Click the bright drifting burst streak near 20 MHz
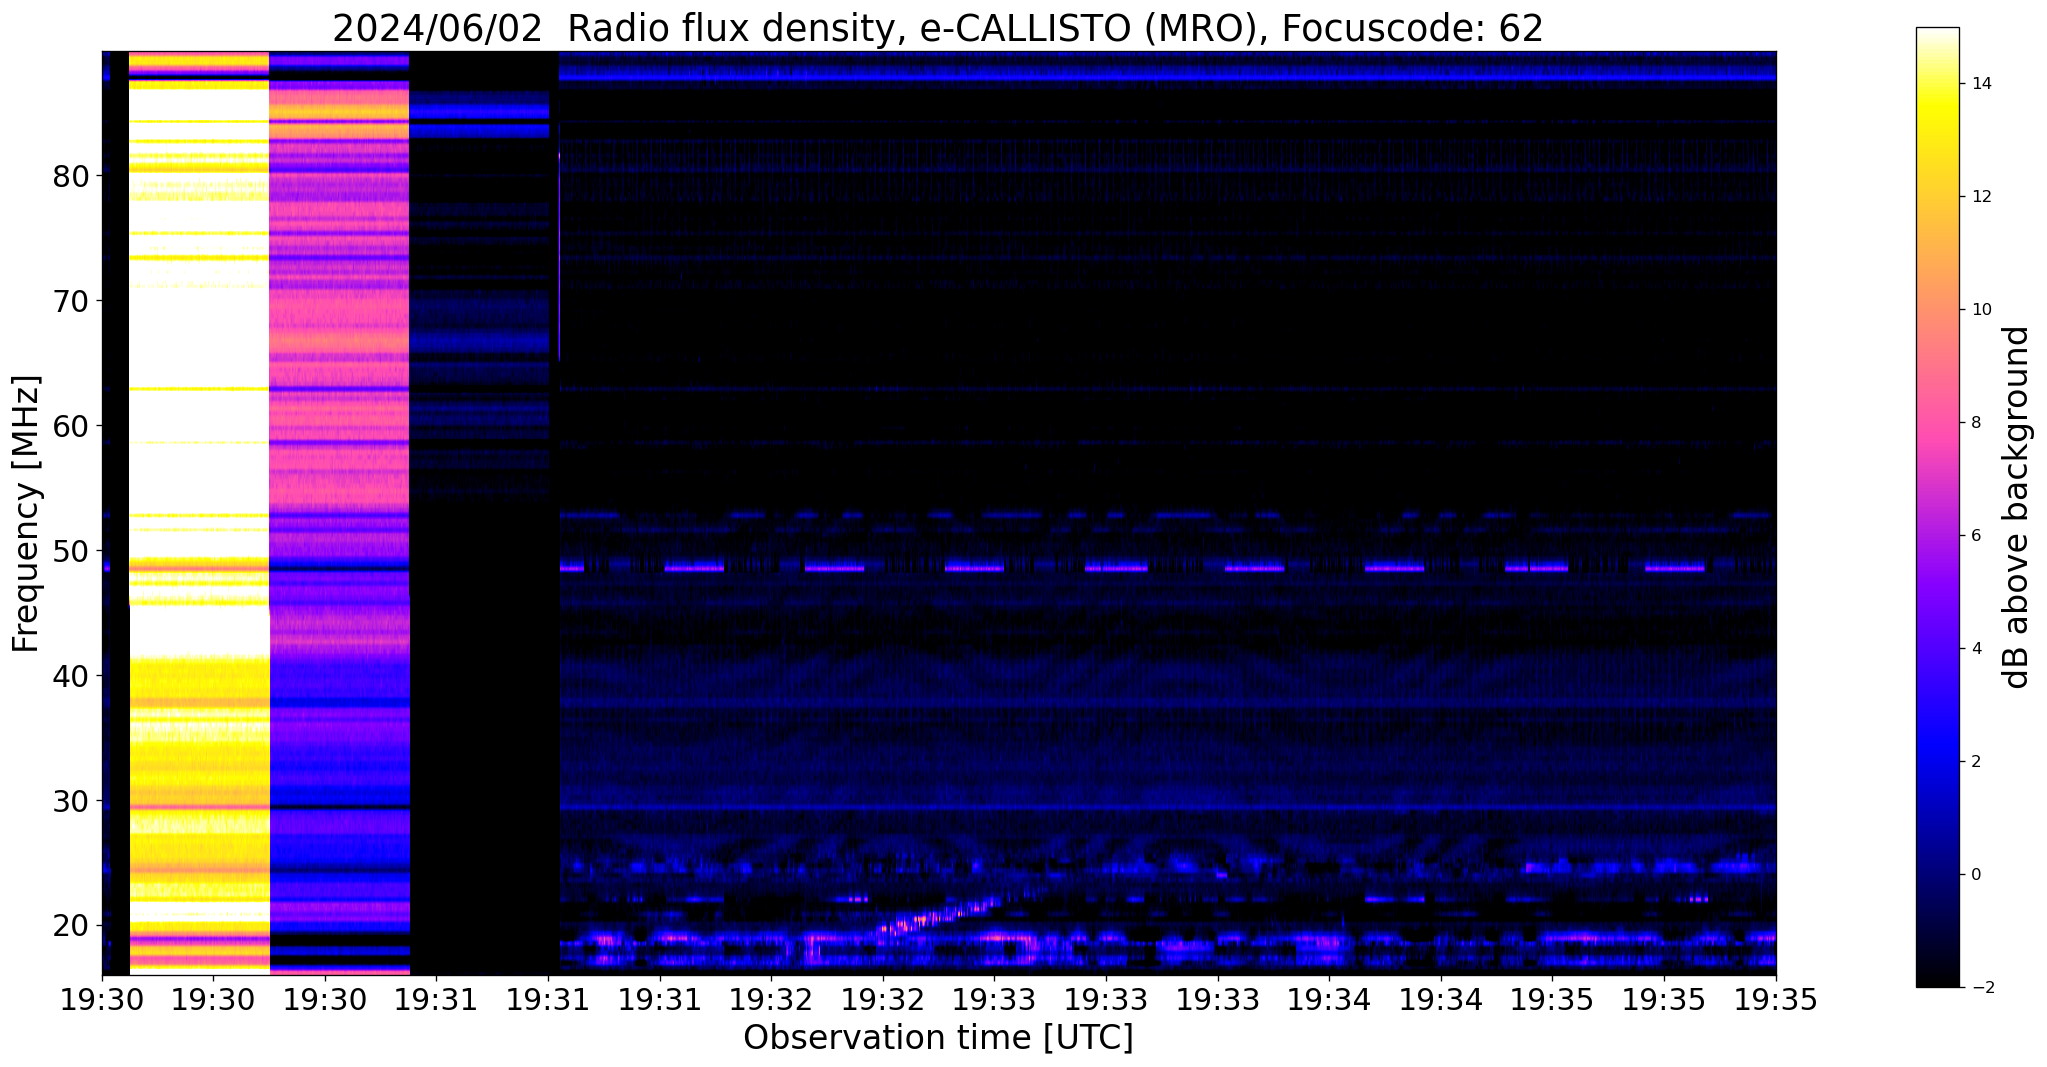2047x1067 pixels. (x=940, y=914)
